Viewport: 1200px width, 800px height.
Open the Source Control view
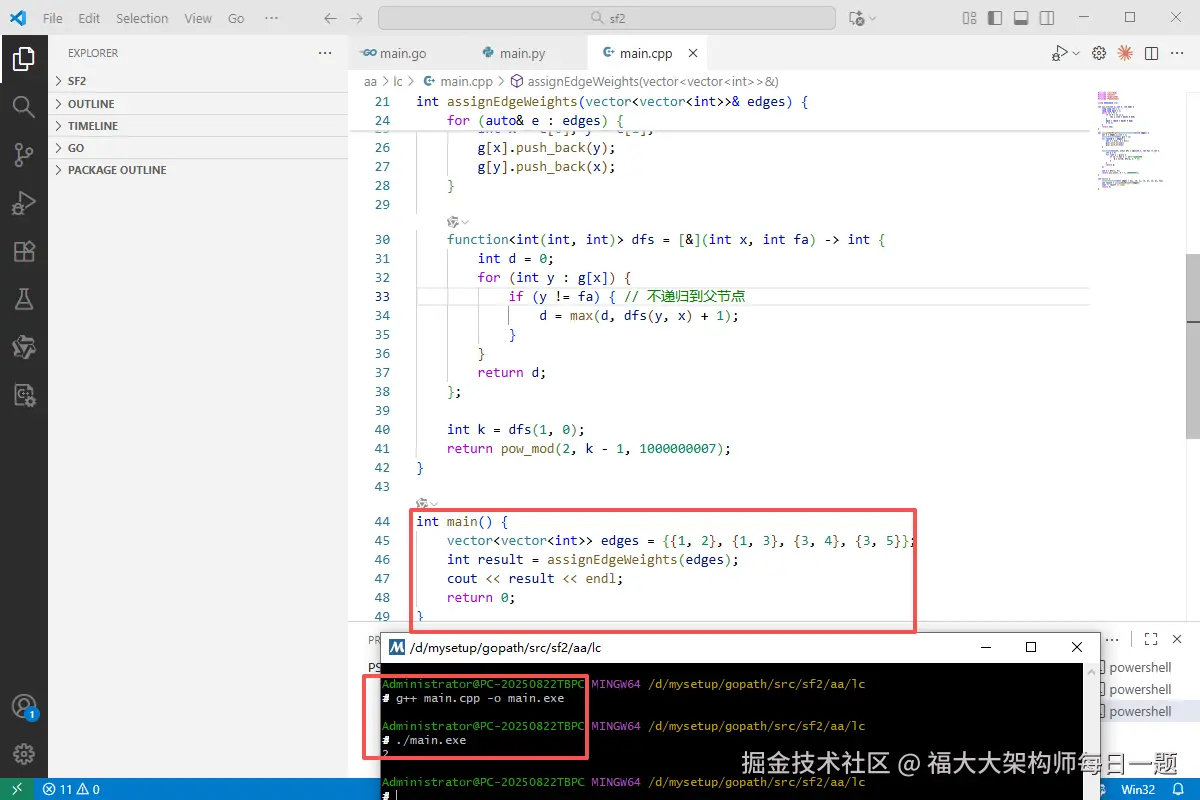point(24,154)
